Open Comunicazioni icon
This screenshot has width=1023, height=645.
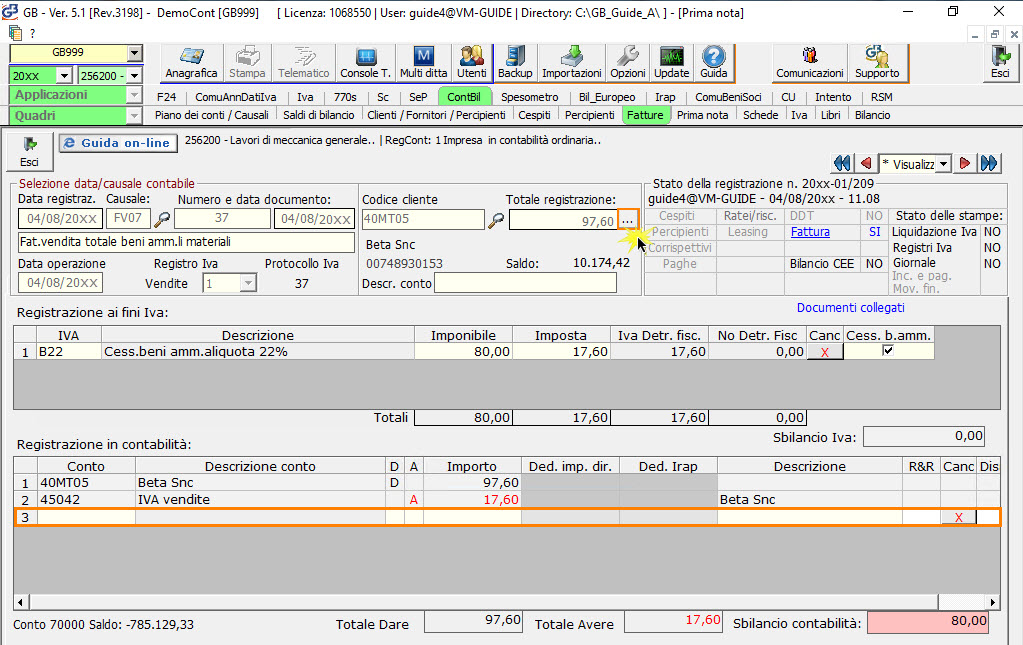[810, 63]
